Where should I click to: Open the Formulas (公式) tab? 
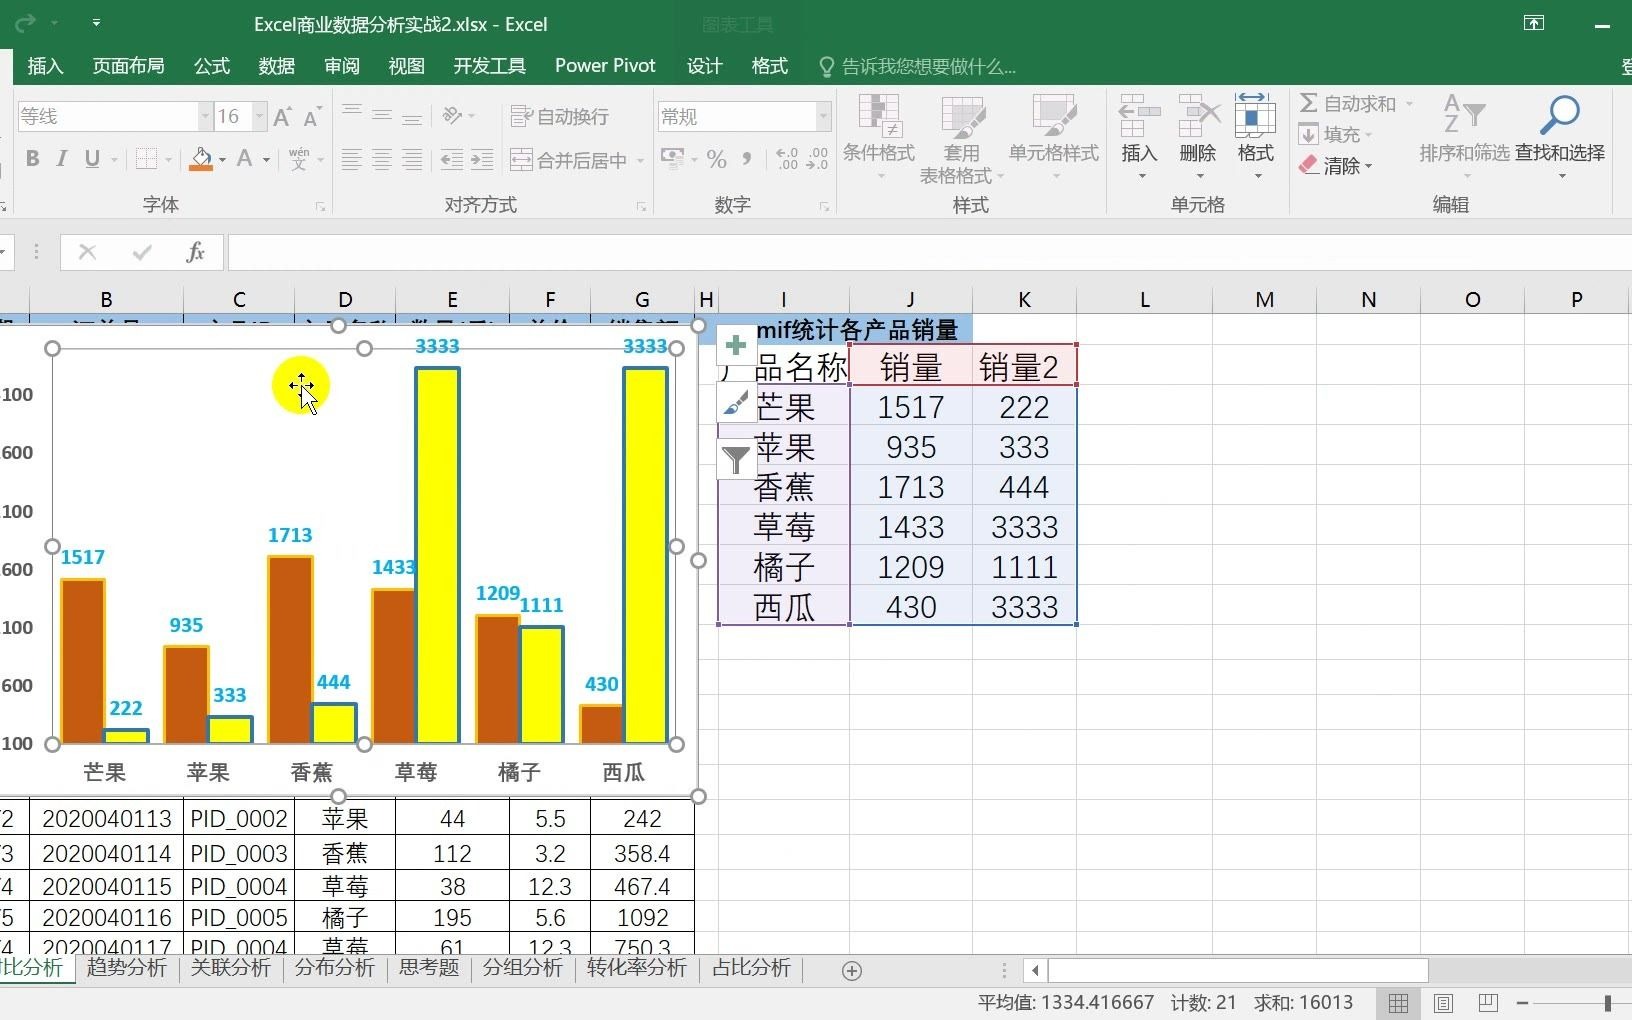coord(212,66)
